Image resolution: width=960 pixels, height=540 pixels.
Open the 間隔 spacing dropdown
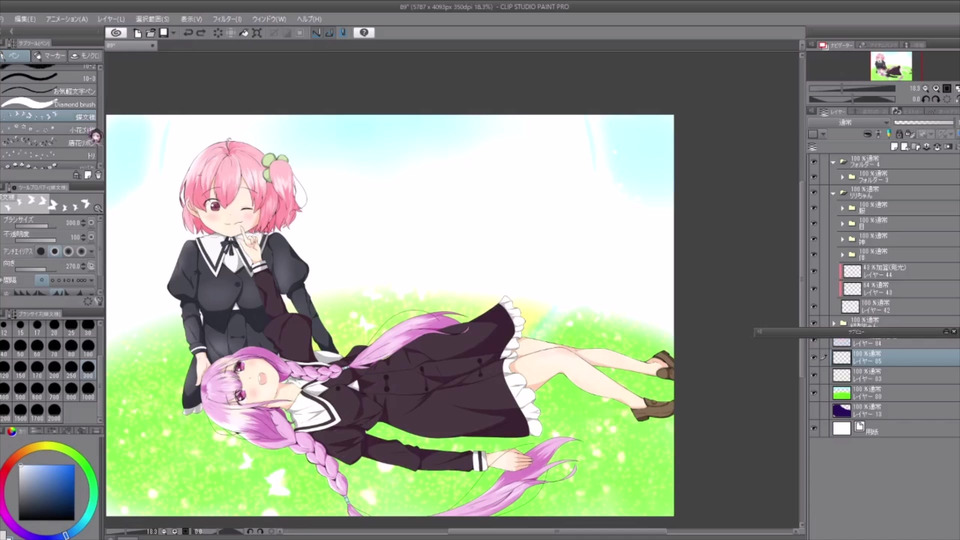92,280
